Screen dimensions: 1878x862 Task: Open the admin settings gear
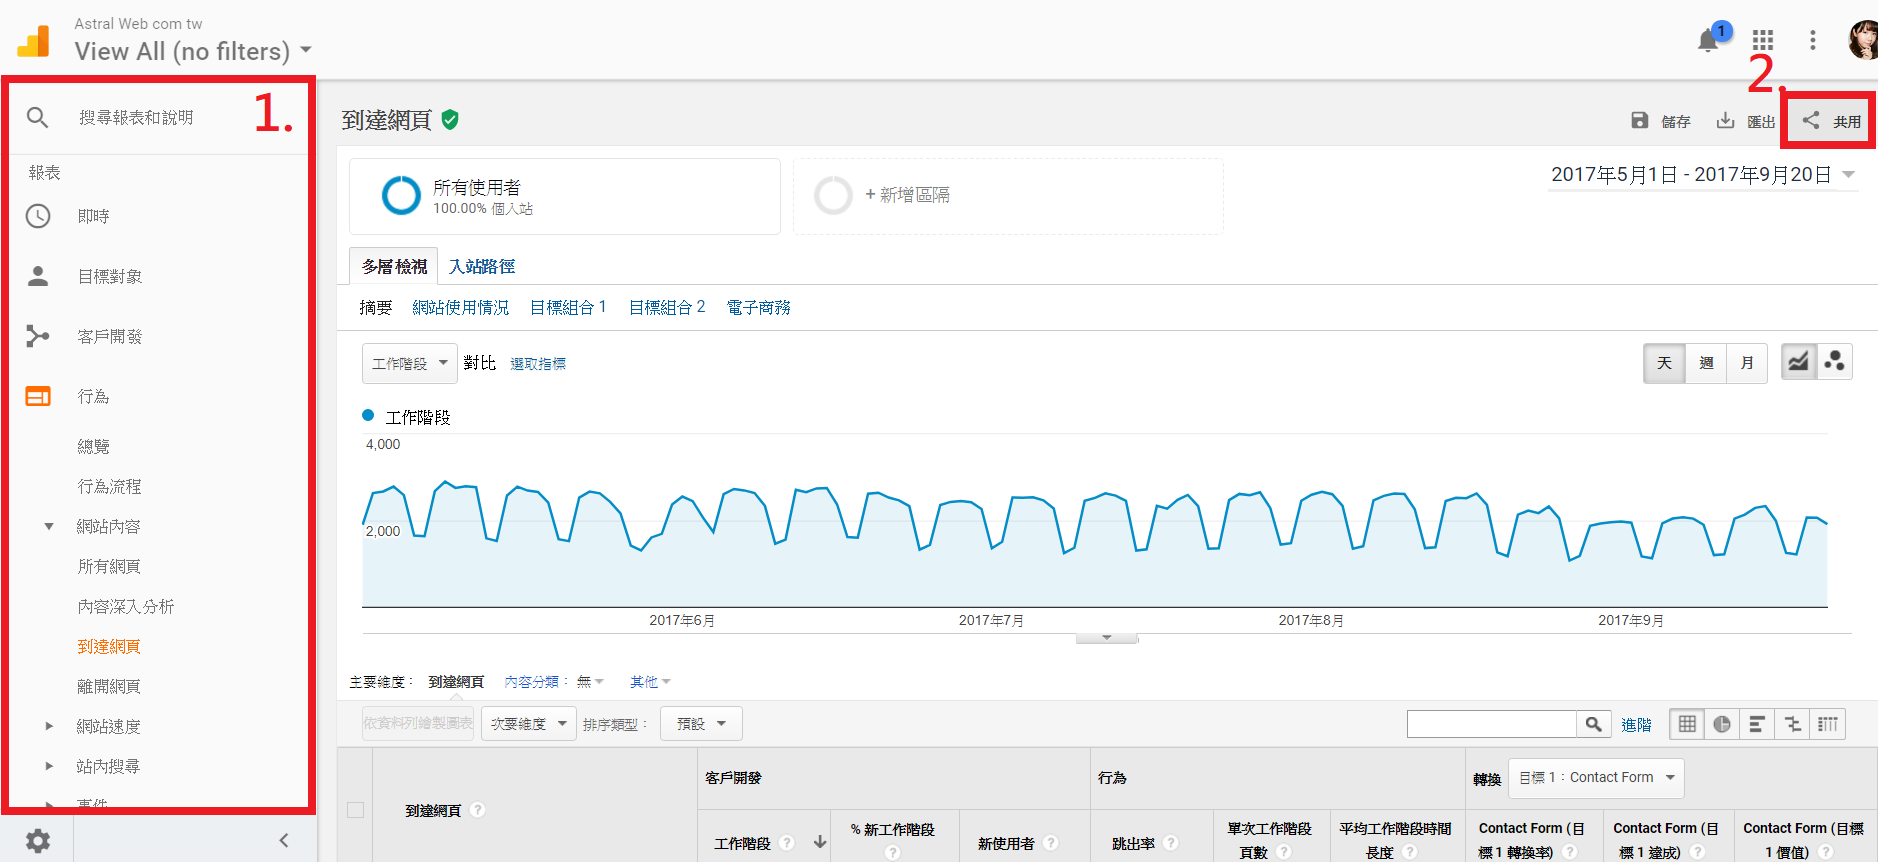(38, 841)
